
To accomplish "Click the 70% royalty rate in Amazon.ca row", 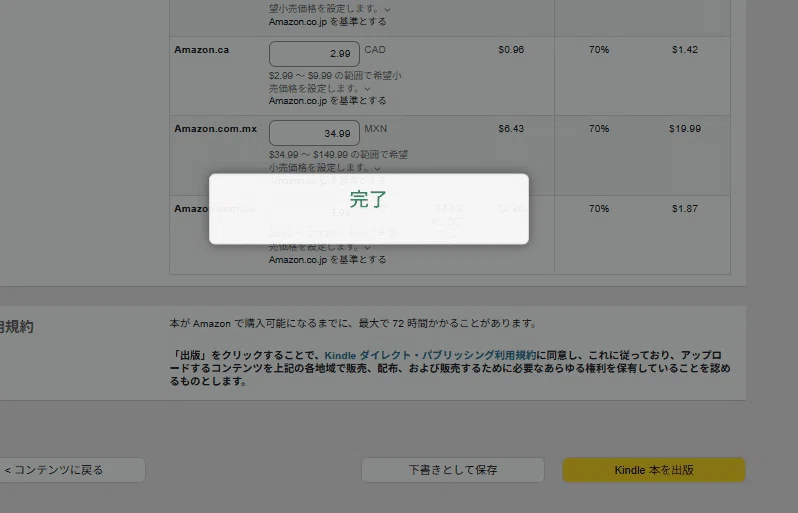I will 599,50.
